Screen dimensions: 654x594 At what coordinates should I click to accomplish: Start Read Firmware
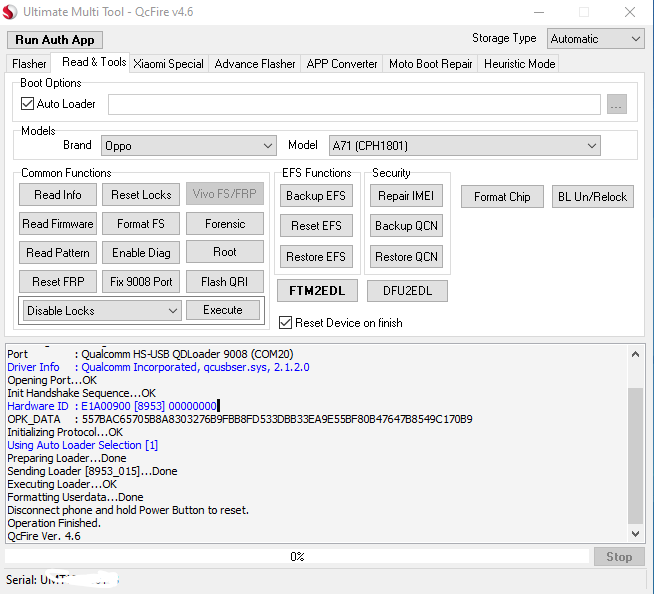(58, 224)
